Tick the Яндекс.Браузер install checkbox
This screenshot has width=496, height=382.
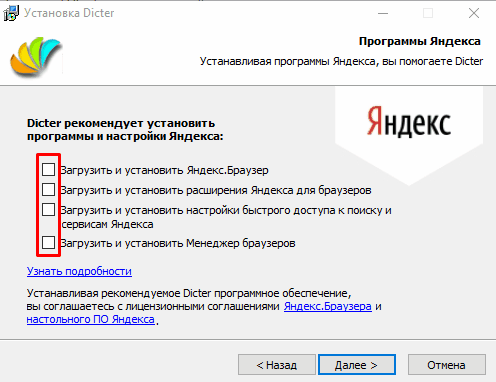48,170
